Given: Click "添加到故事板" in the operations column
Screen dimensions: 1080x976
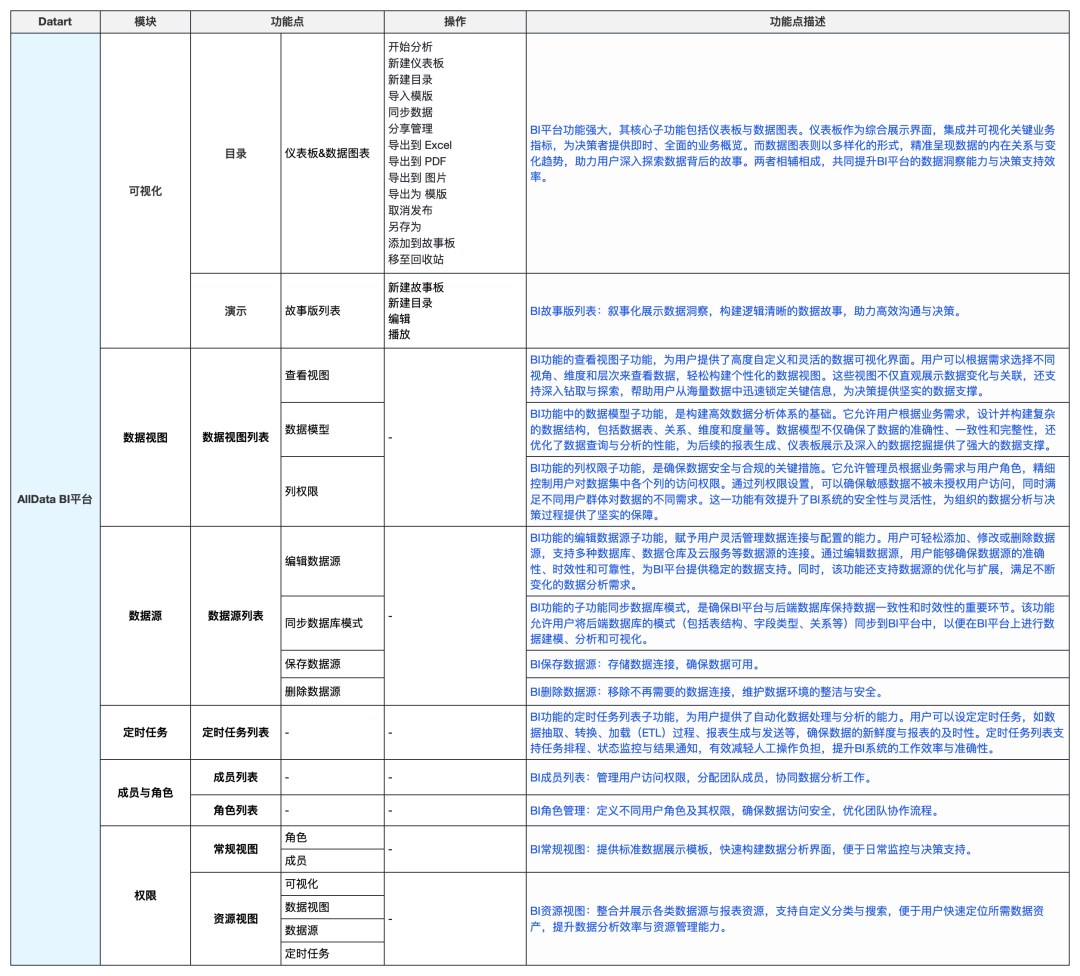Looking at the screenshot, I should (x=422, y=243).
